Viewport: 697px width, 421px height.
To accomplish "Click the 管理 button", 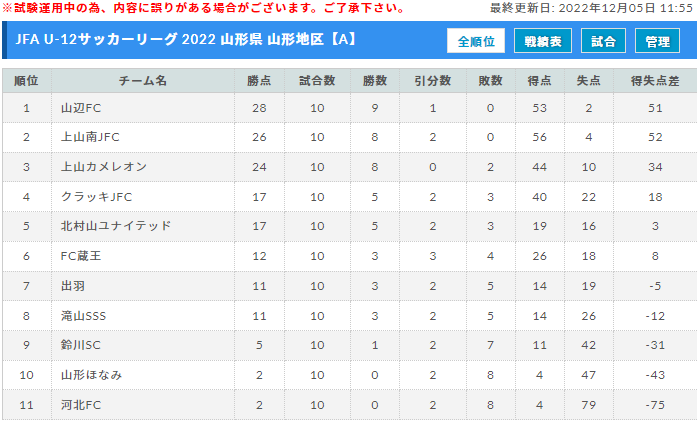I will click(657, 41).
